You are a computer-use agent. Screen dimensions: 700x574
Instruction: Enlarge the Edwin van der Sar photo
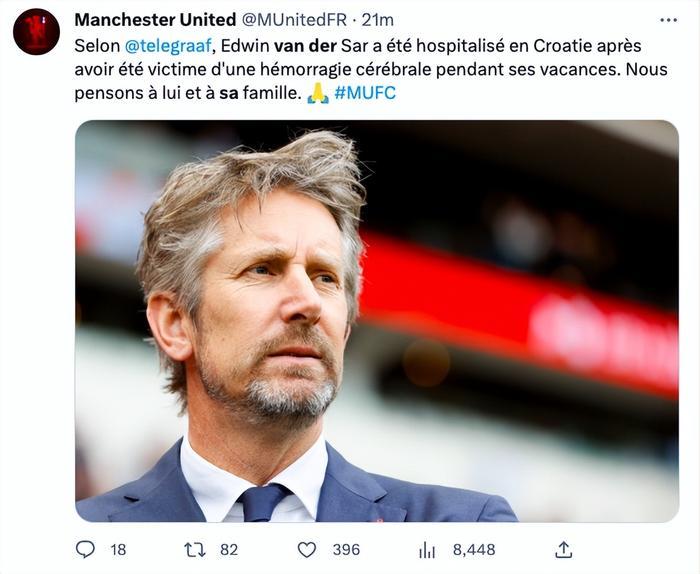pos(377,321)
